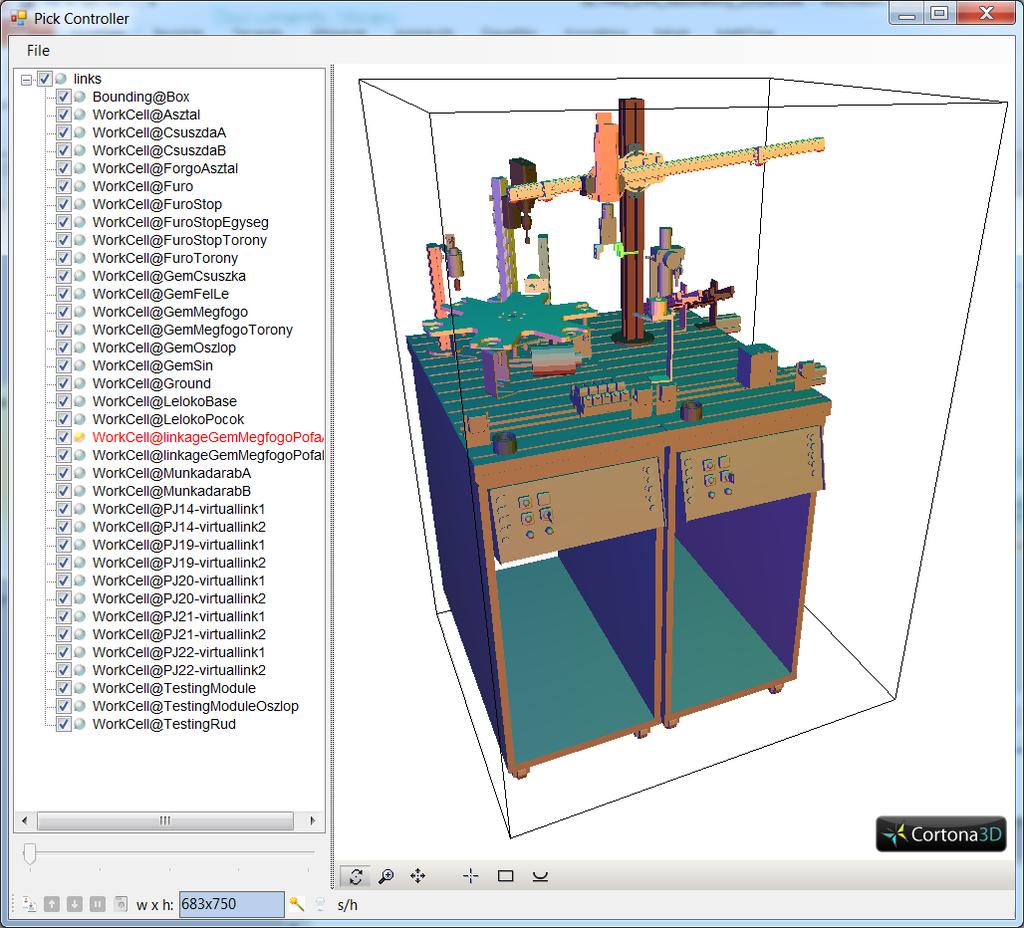Click the sphere icon beside WorkCell@TestingRud

(80, 724)
